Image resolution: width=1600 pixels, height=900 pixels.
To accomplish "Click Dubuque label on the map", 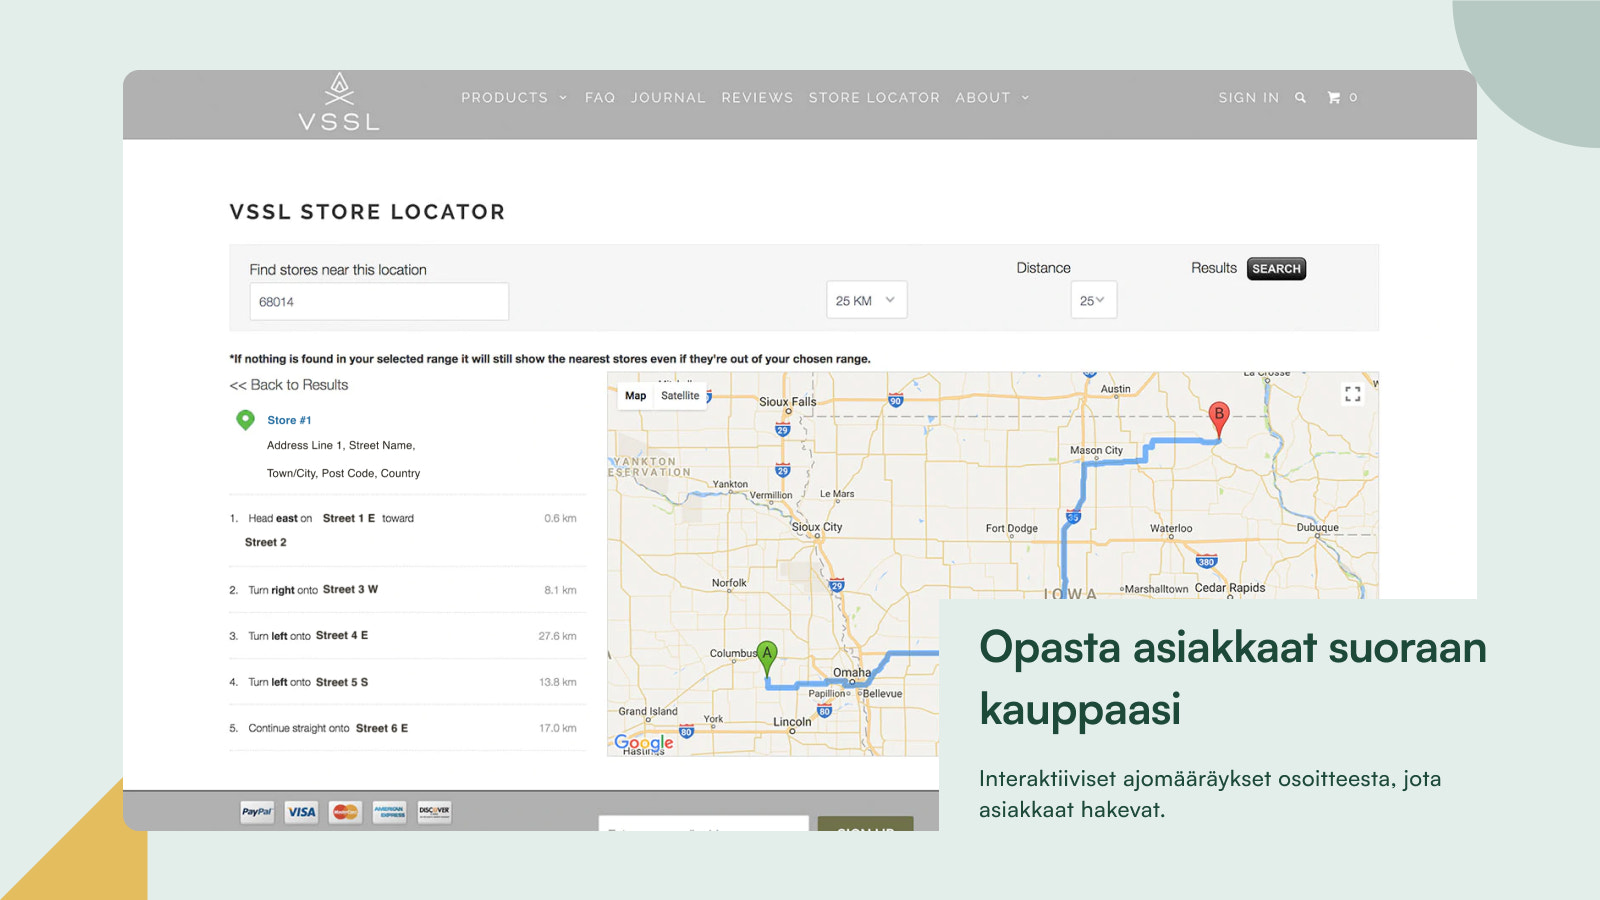I will click(1317, 528).
